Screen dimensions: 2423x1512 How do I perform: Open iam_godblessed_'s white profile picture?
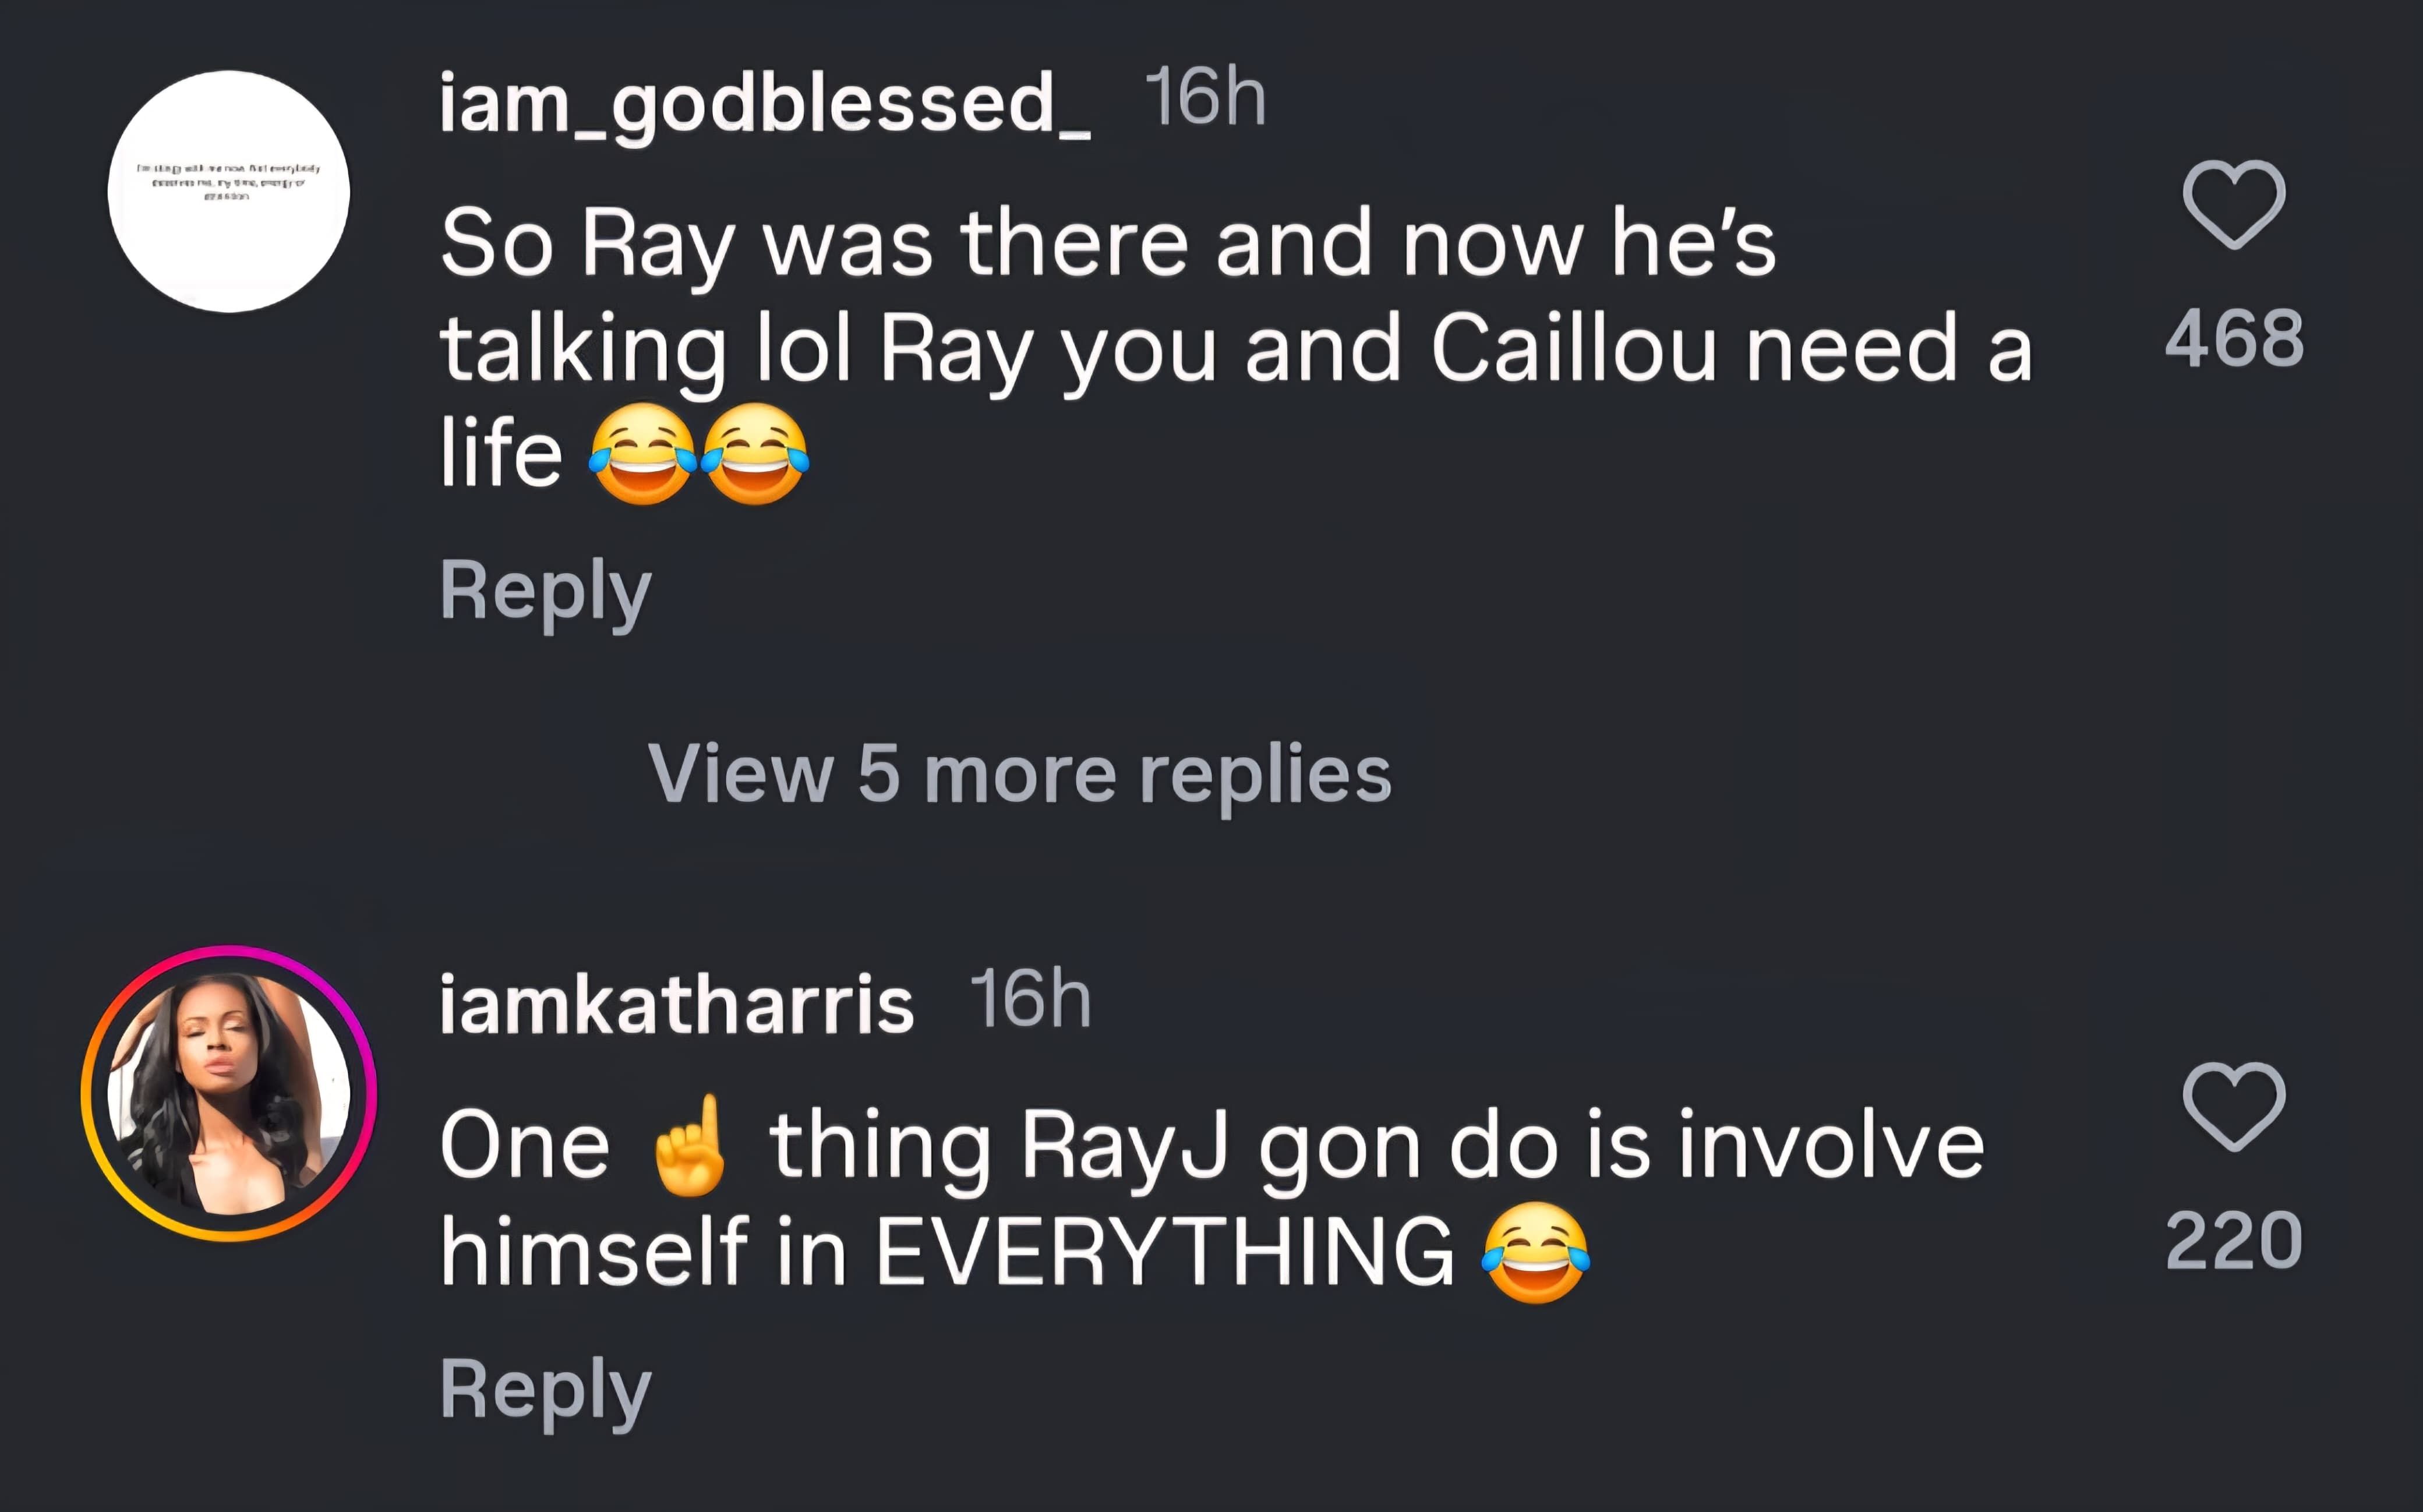pyautogui.click(x=229, y=191)
